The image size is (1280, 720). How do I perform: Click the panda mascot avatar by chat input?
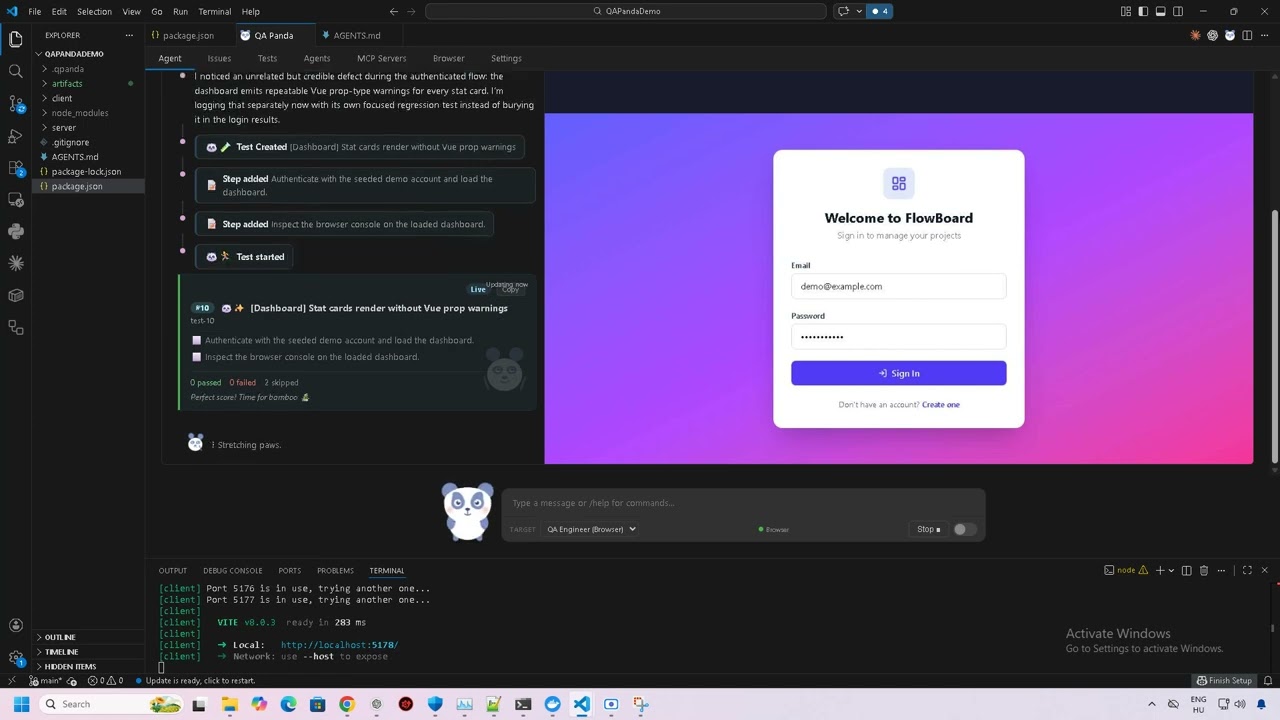468,511
